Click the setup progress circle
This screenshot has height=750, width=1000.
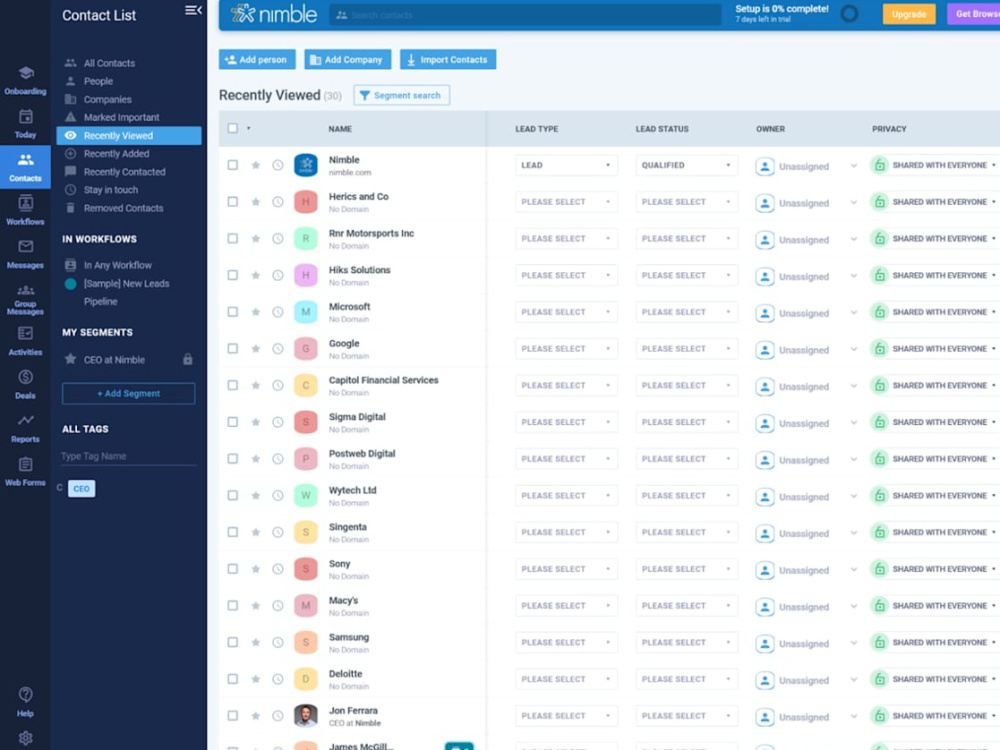coord(849,13)
